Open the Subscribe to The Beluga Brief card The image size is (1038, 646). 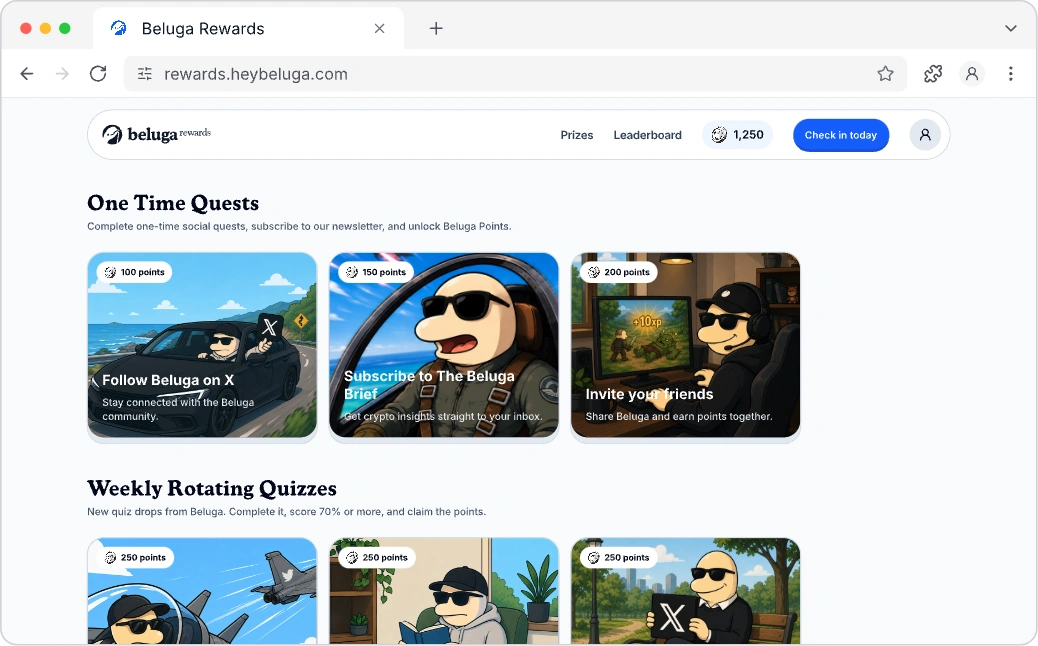pyautogui.click(x=444, y=345)
